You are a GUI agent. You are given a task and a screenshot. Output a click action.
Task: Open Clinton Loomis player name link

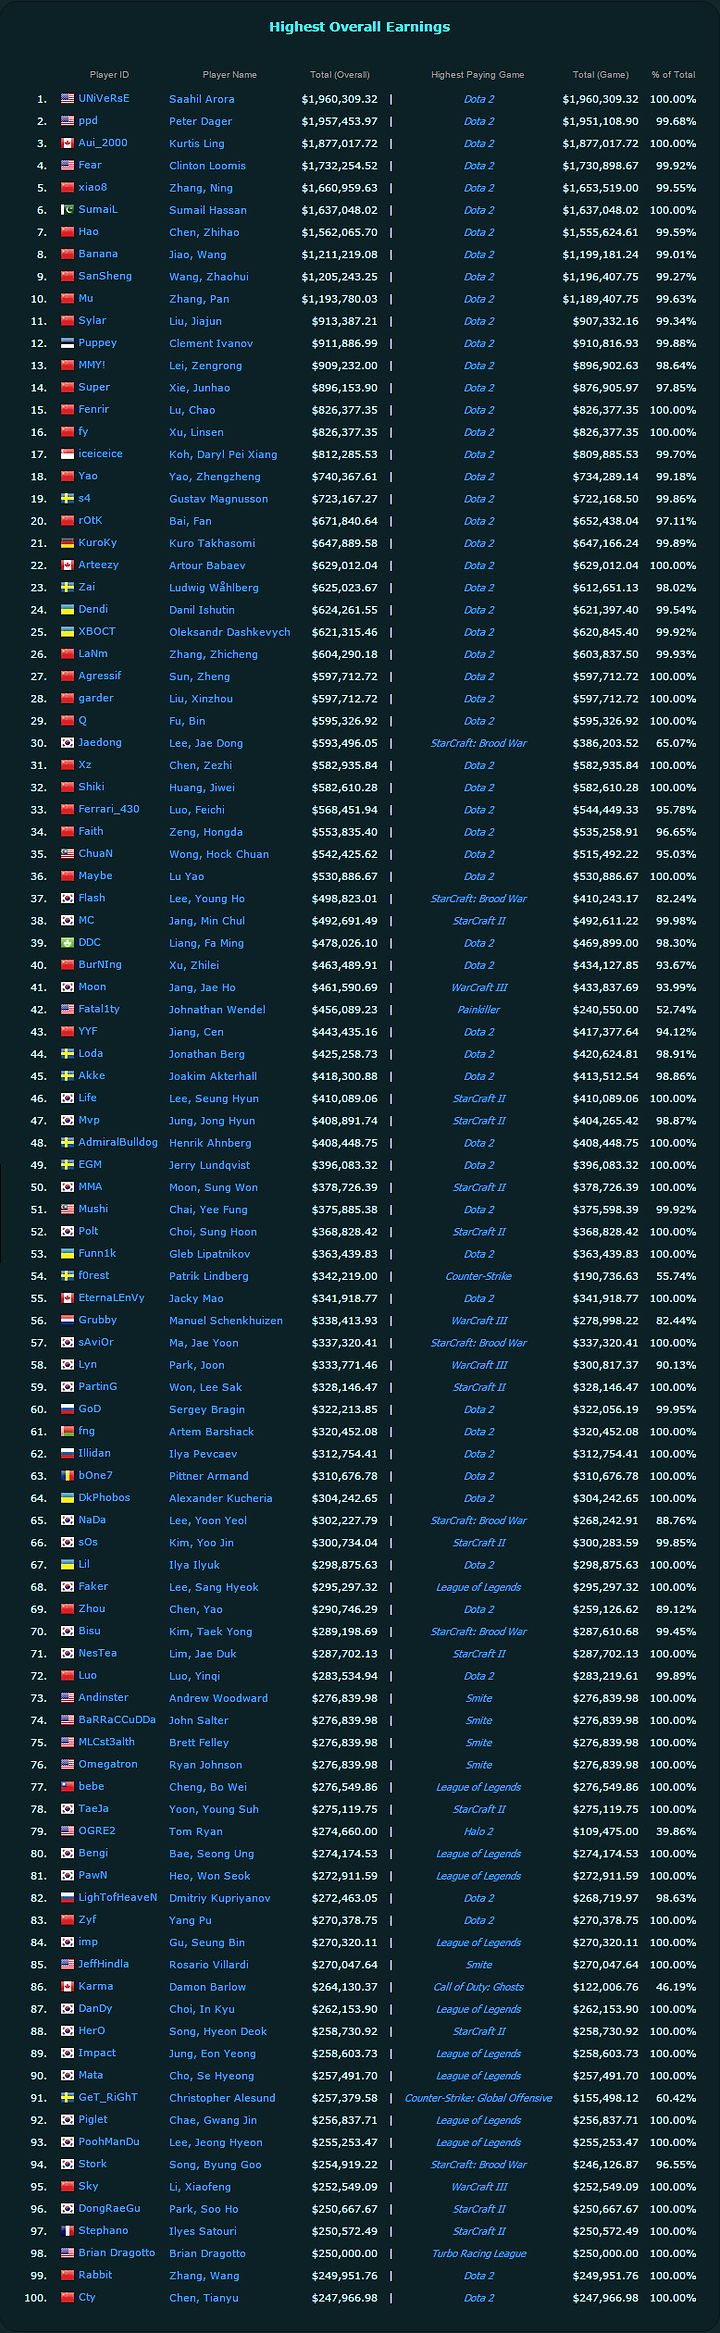pyautogui.click(x=207, y=166)
